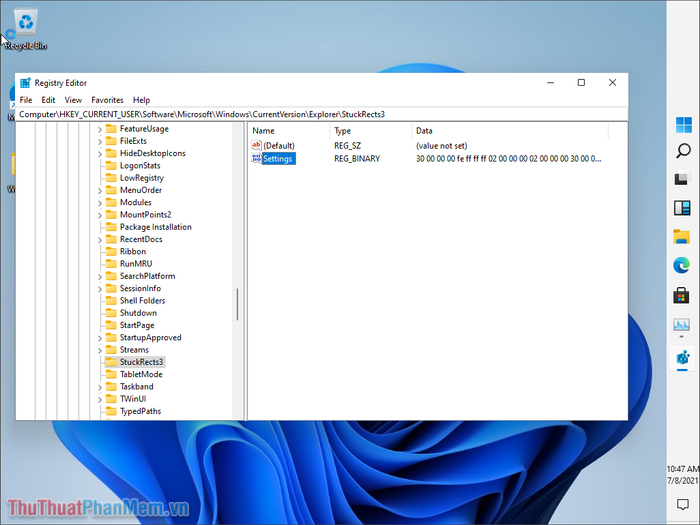Open the File menu
This screenshot has height=525, width=700.
tap(26, 100)
